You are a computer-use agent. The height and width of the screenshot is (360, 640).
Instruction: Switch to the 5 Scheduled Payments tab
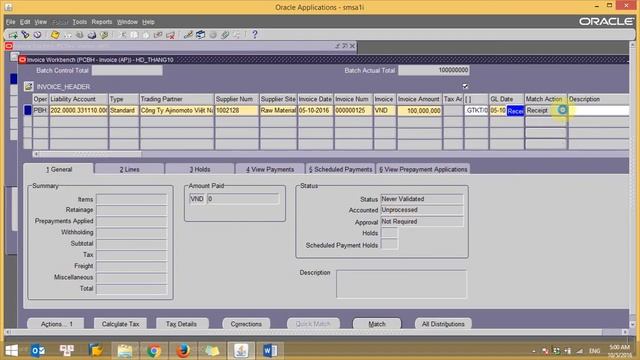340,169
